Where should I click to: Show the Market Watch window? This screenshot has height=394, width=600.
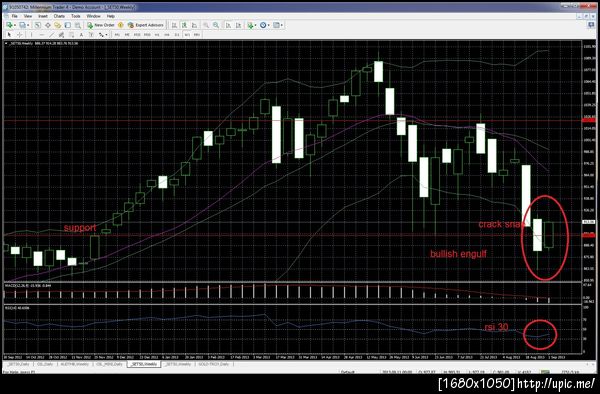pos(38,25)
